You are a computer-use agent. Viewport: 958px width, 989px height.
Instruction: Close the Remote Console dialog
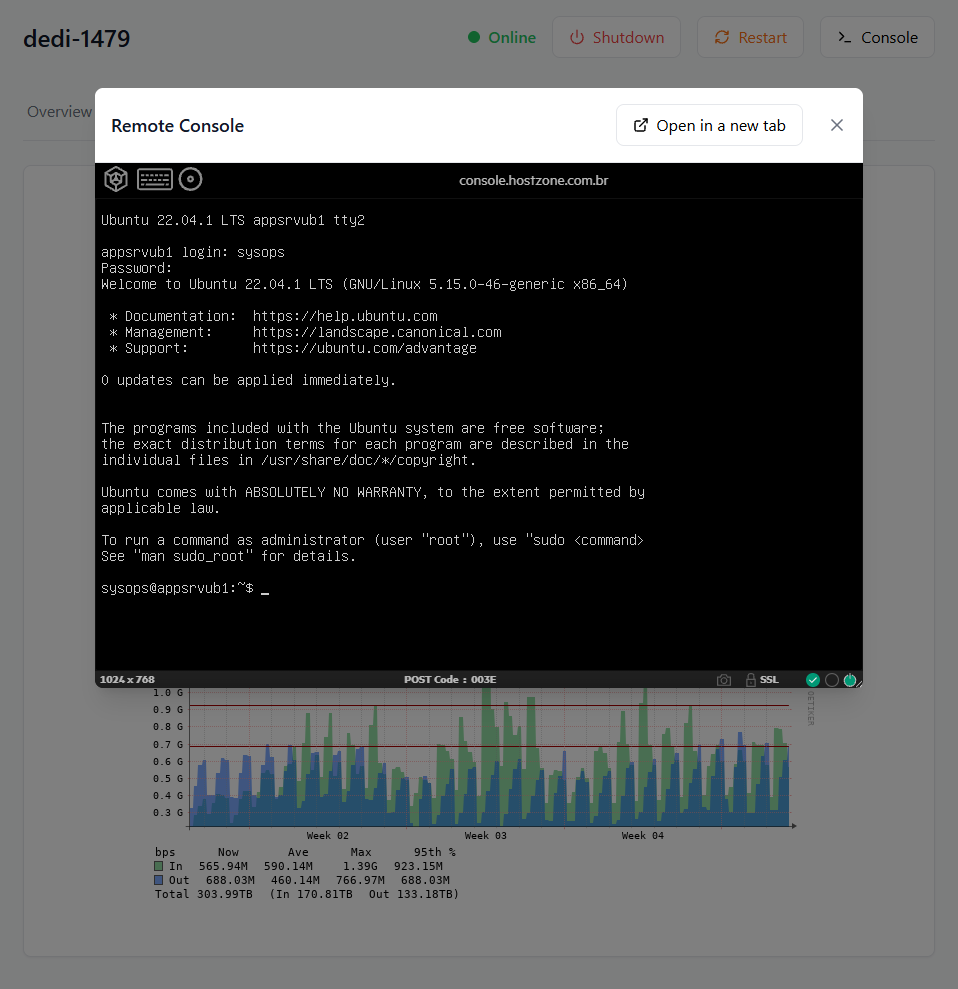tap(837, 125)
